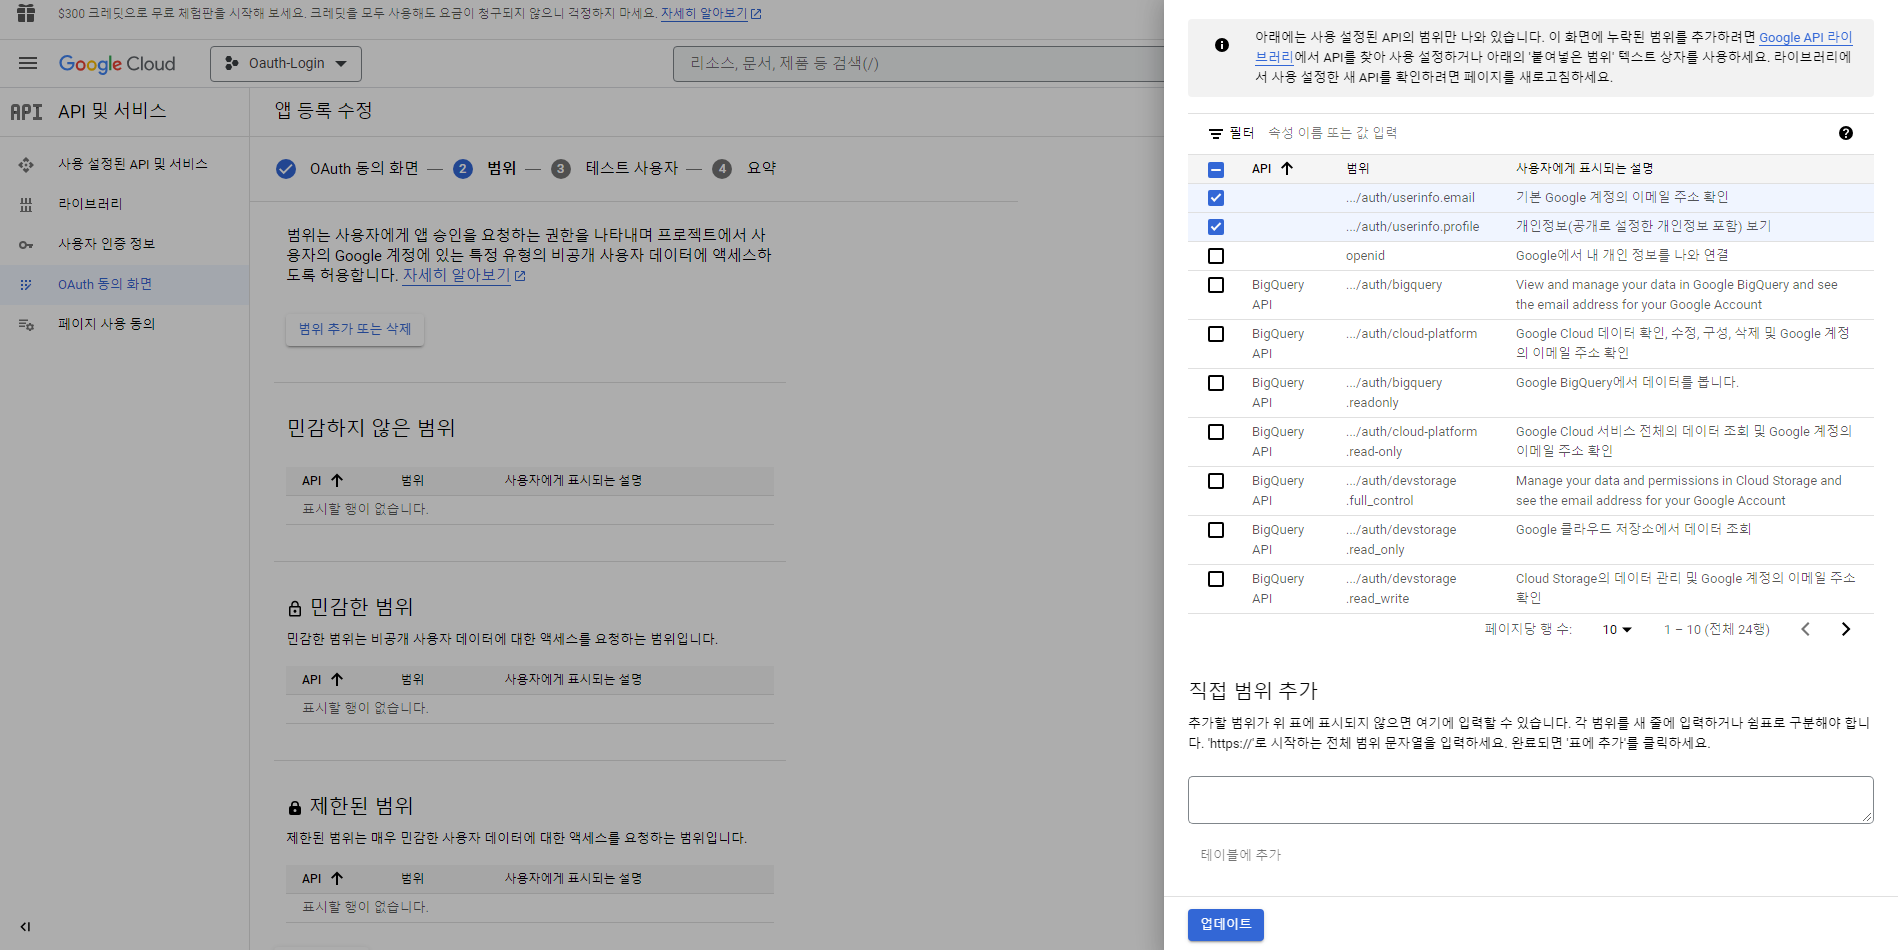Click step 4 circle for 요약
The image size is (1900, 950).
722,169
